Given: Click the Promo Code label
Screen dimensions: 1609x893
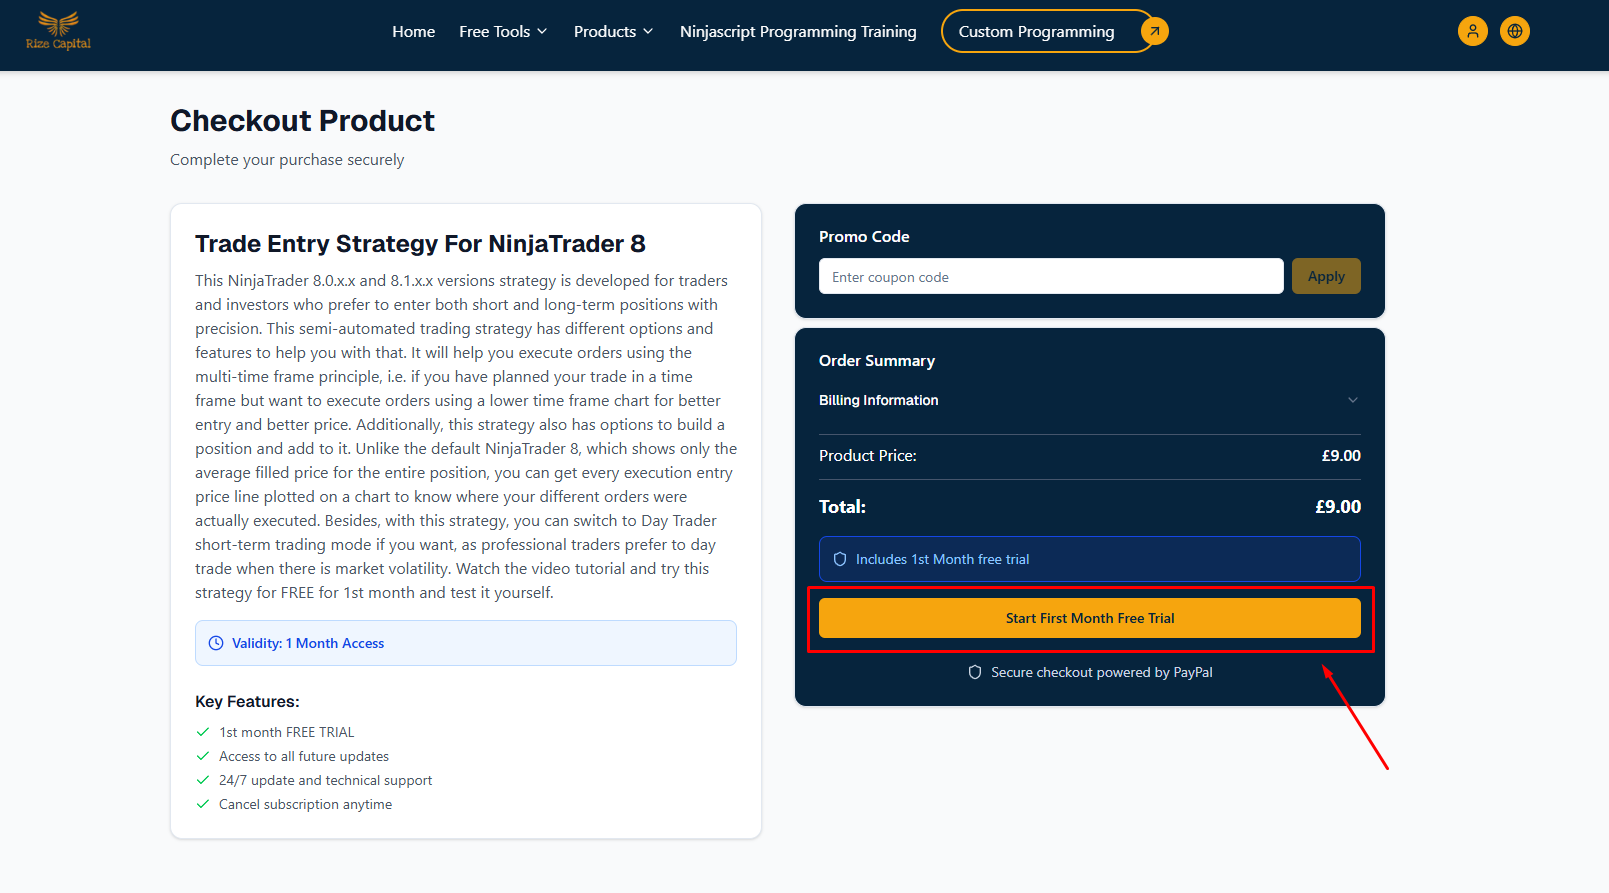Looking at the screenshot, I should point(864,237).
